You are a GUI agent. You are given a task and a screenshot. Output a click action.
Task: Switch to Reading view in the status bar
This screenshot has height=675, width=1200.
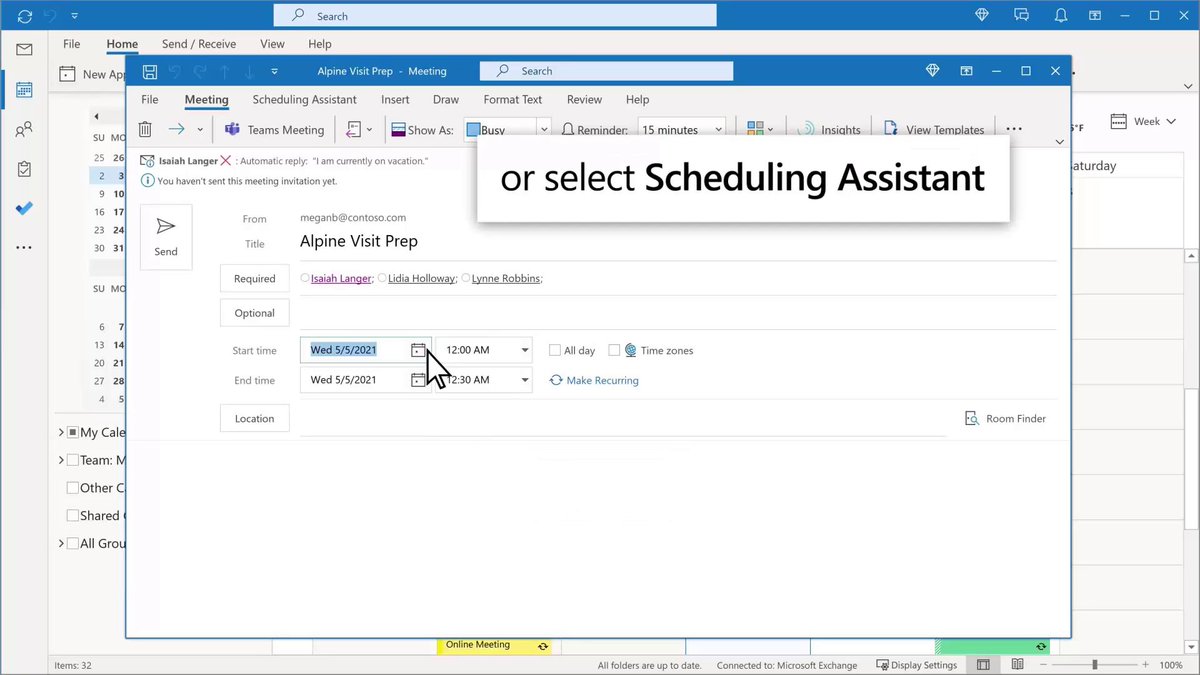coord(1017,665)
